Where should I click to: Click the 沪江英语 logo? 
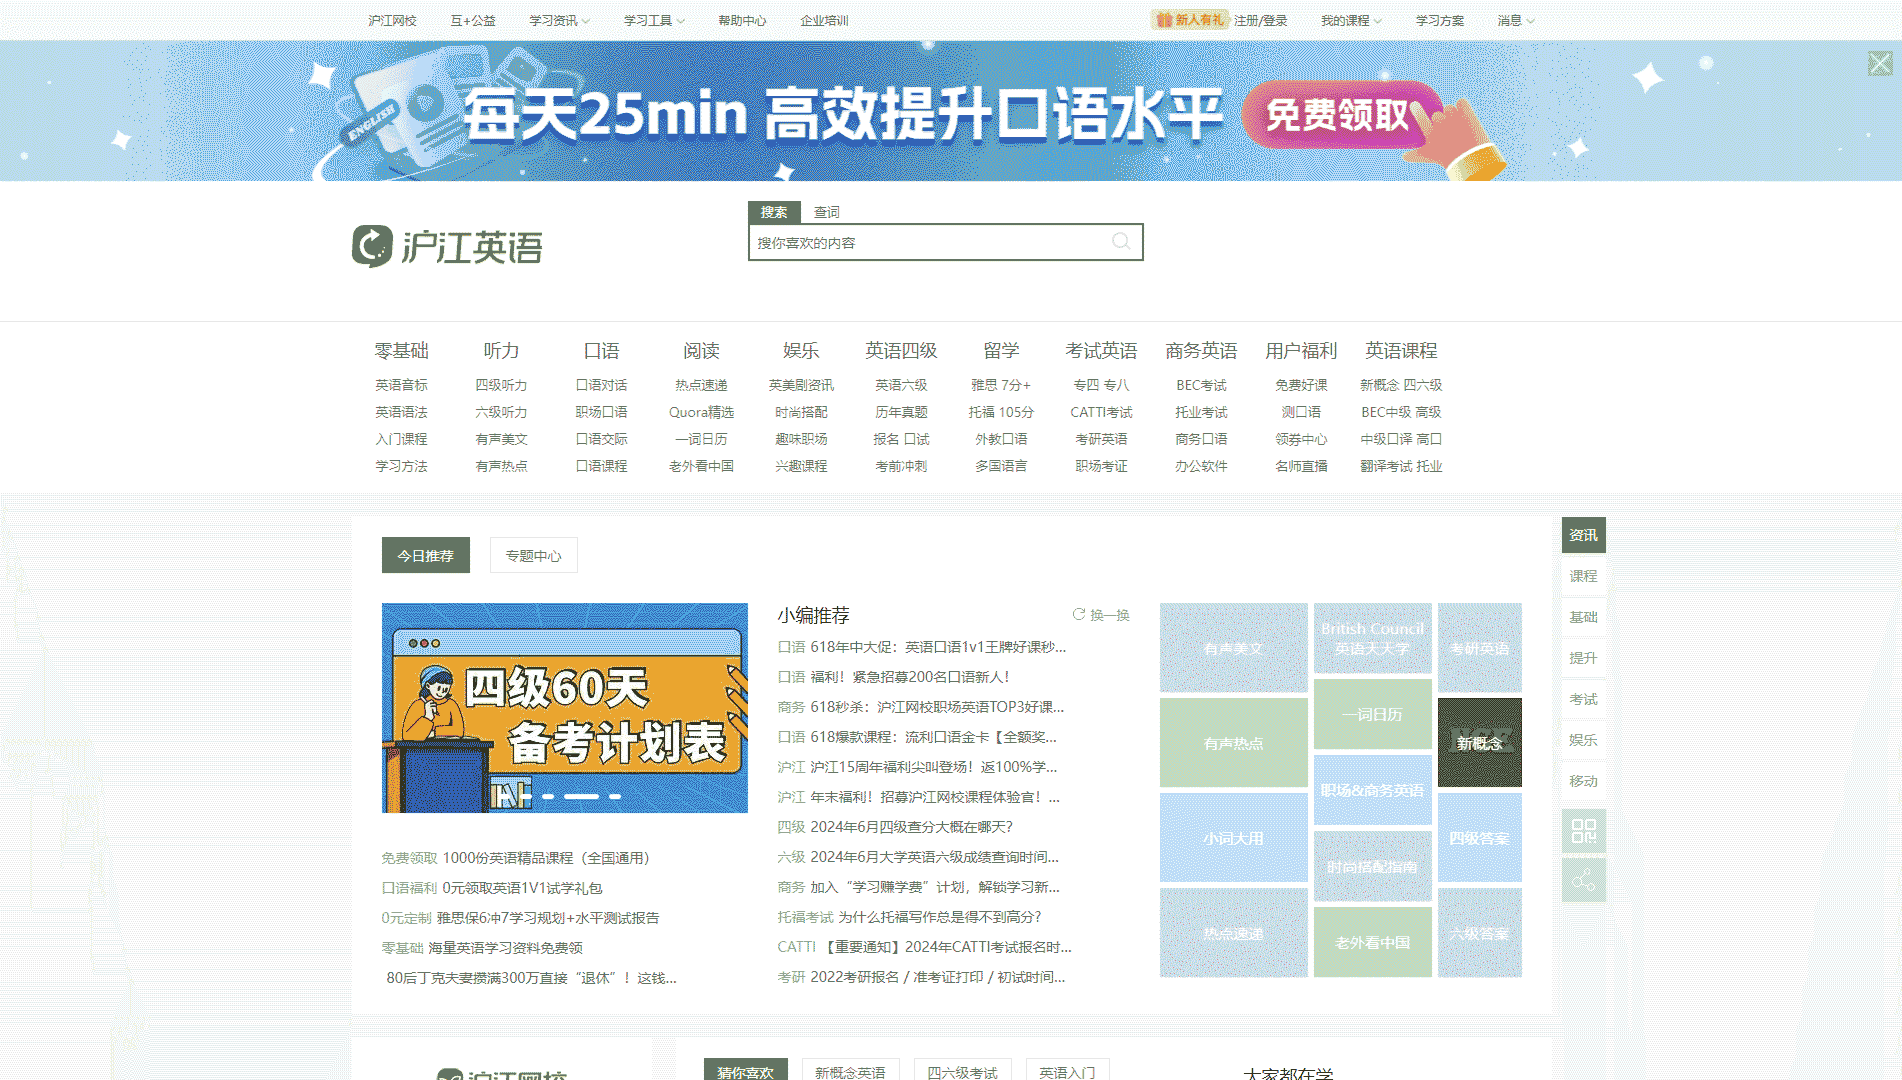(447, 246)
